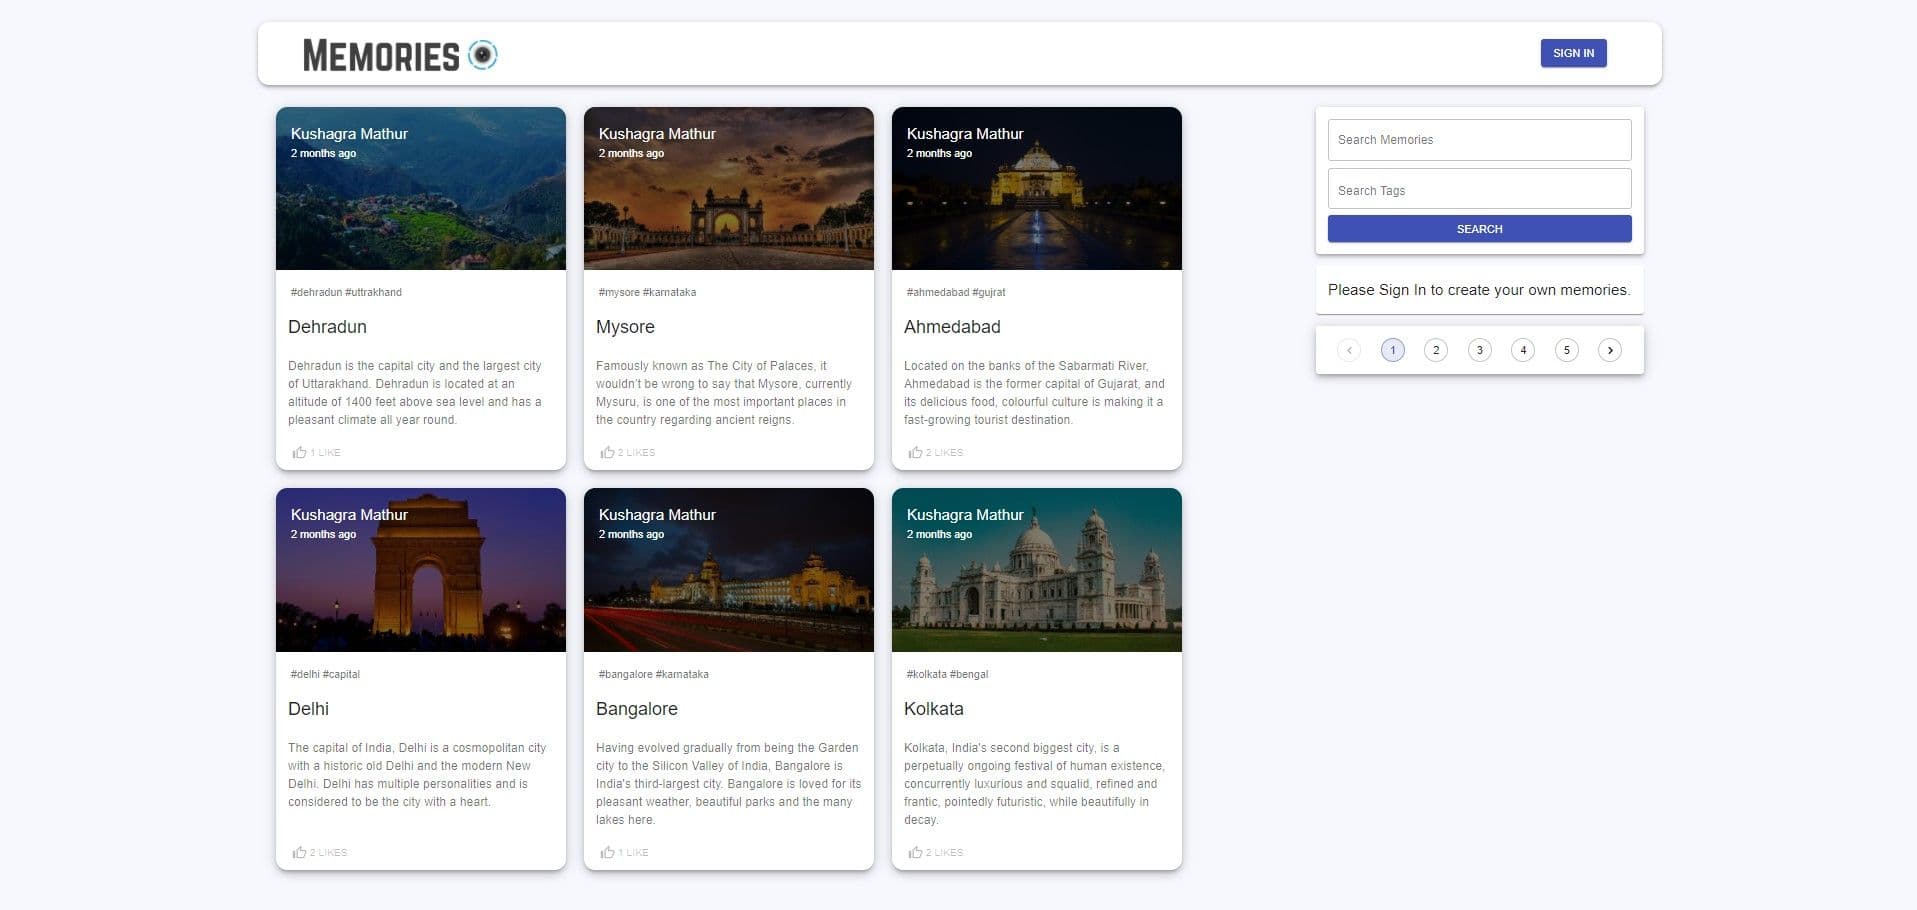Like the Ahmedabad memory with its thumbs-up icon
Screen dimensions: 1917x910
tap(916, 452)
